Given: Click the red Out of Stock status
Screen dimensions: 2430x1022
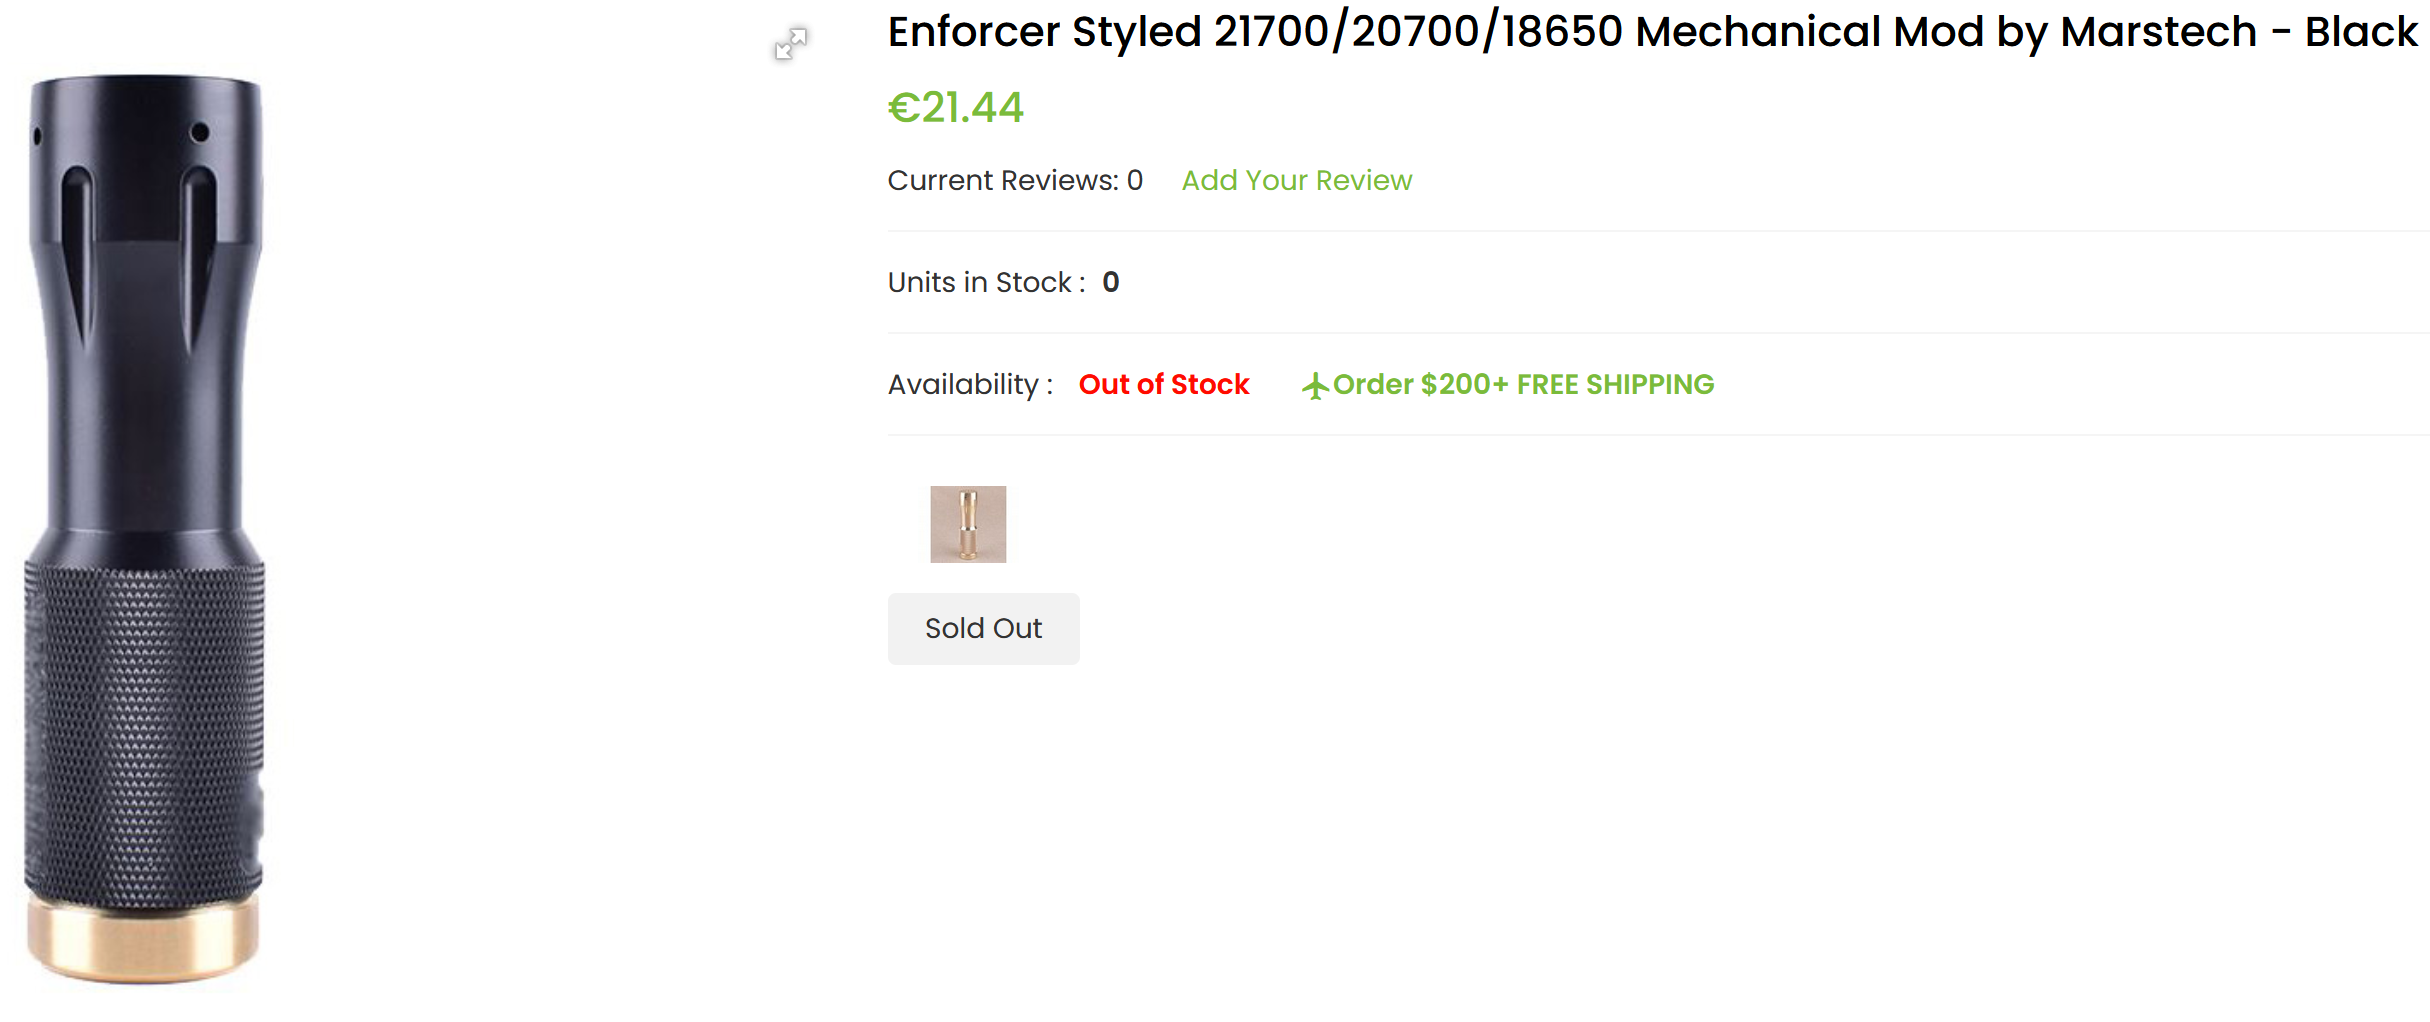Looking at the screenshot, I should (1163, 385).
